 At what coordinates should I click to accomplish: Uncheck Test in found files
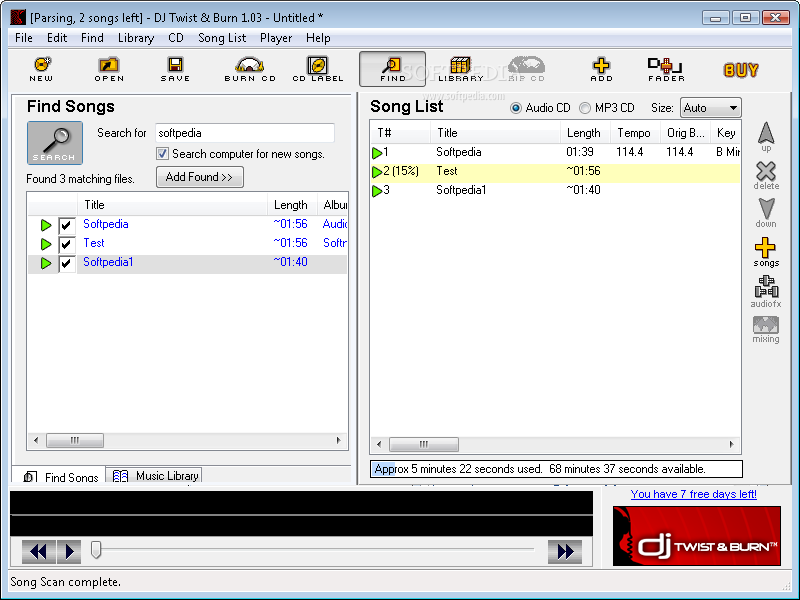(x=66, y=244)
